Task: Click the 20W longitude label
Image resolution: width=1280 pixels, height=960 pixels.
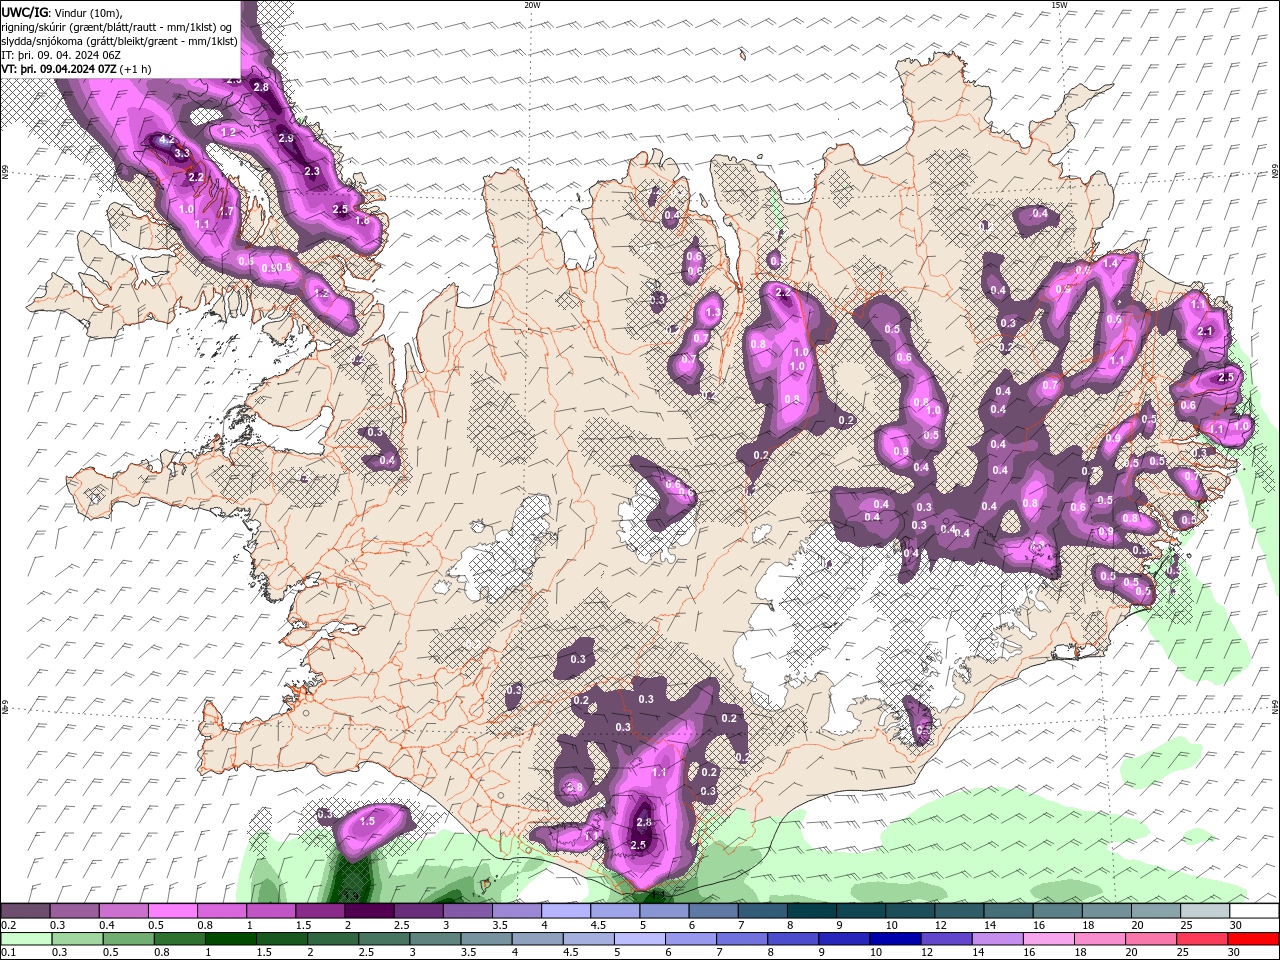Action: [x=532, y=5]
